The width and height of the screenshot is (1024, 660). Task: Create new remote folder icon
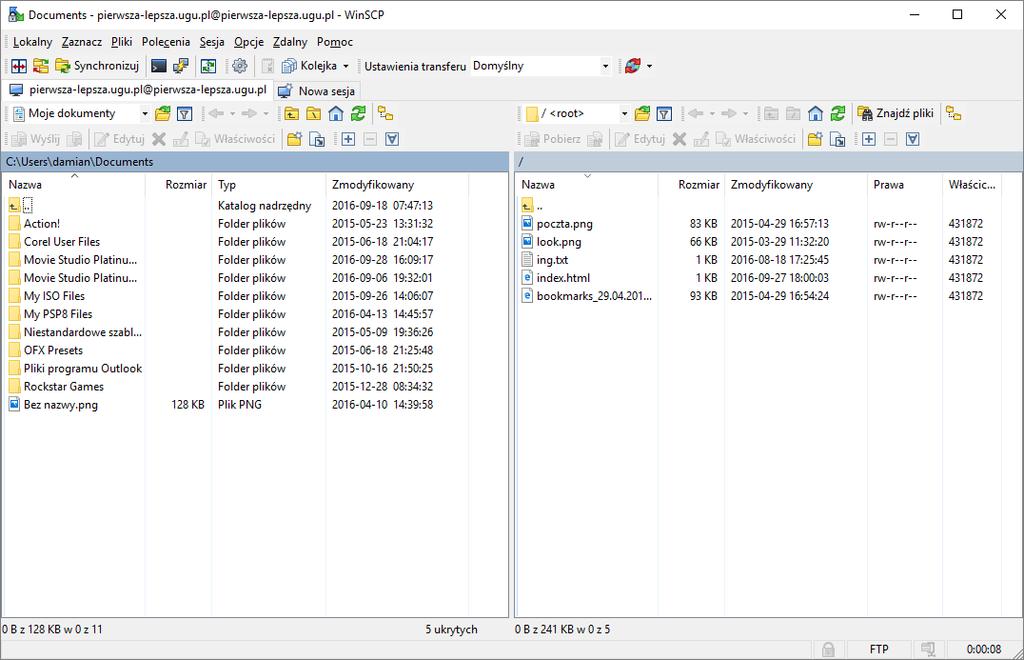pos(815,139)
